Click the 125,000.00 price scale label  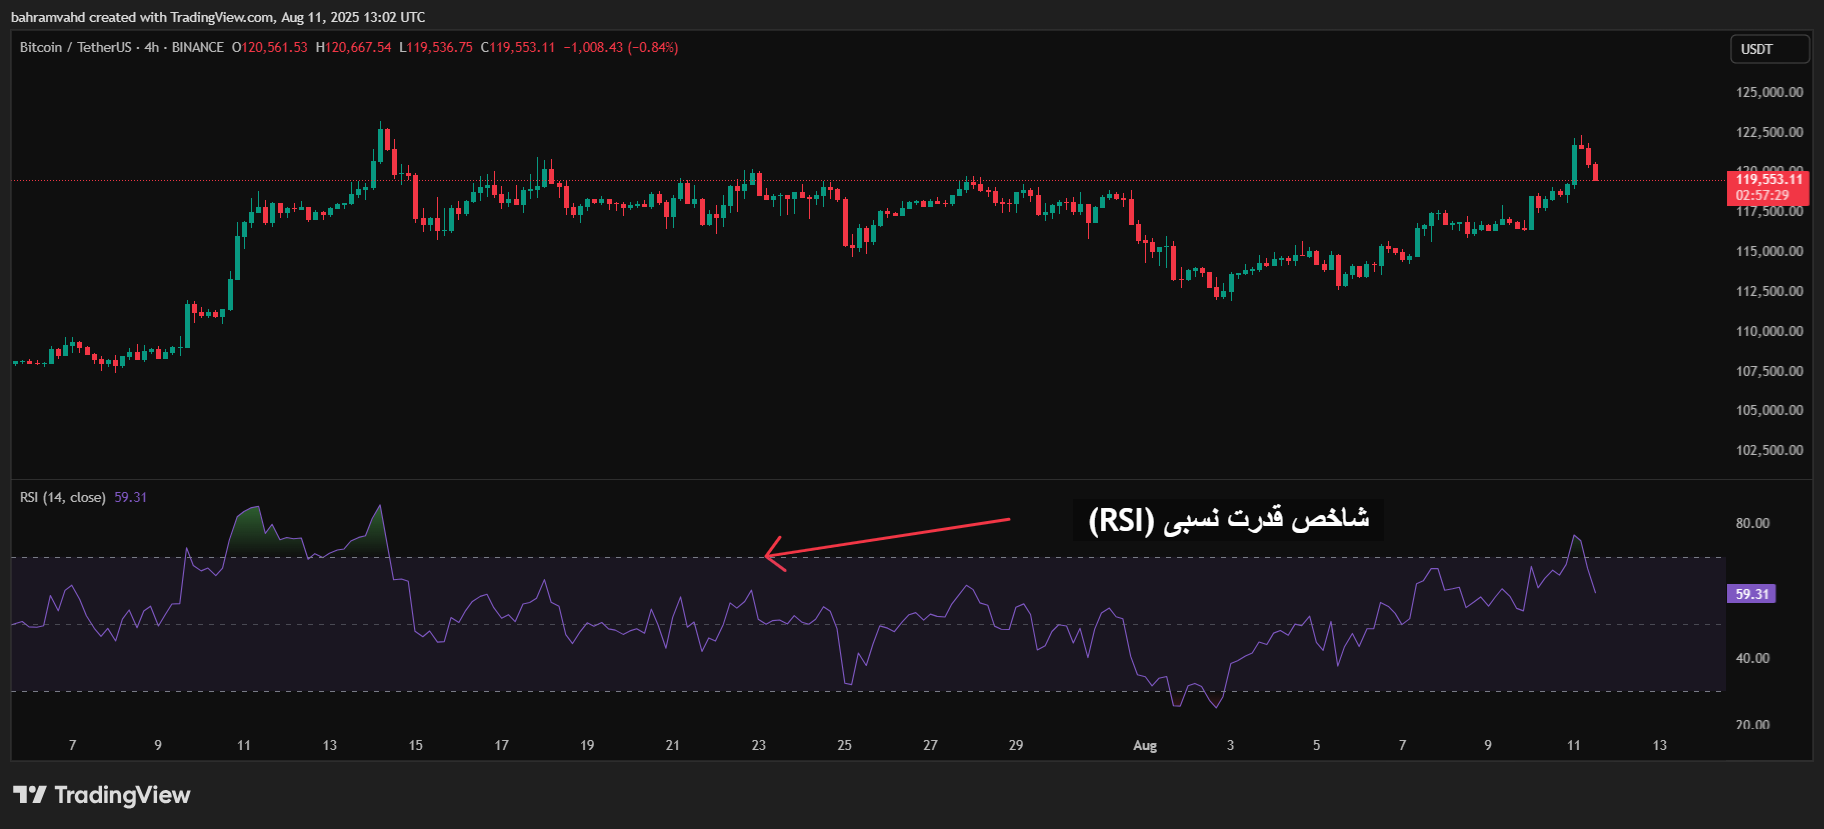click(x=1769, y=92)
